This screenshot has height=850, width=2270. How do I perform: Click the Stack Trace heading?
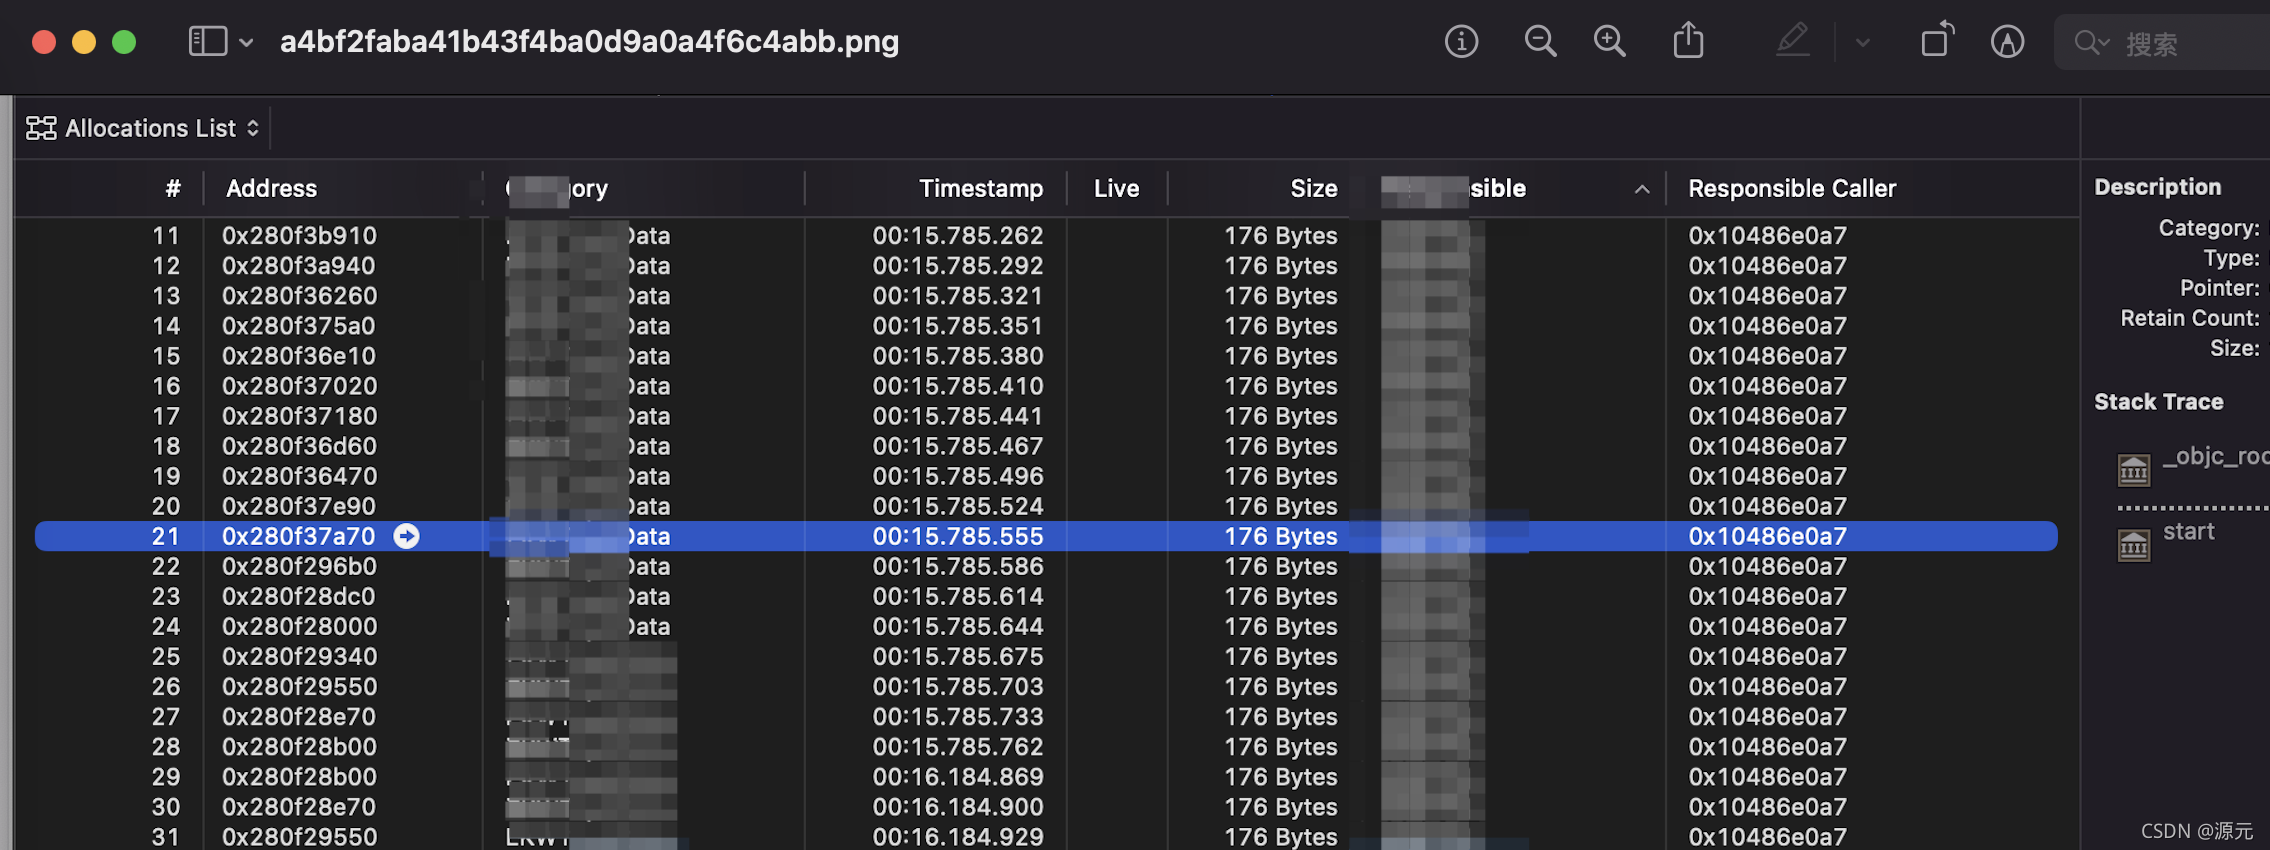click(x=2158, y=402)
